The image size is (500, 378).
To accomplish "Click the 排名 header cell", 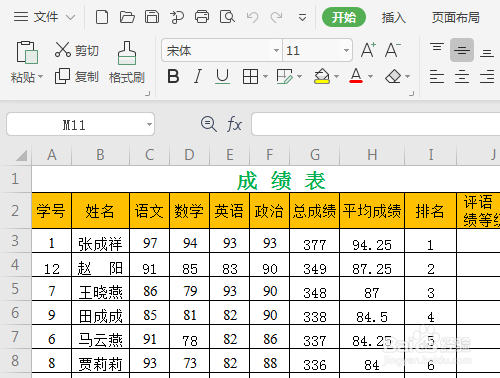I will 430,211.
